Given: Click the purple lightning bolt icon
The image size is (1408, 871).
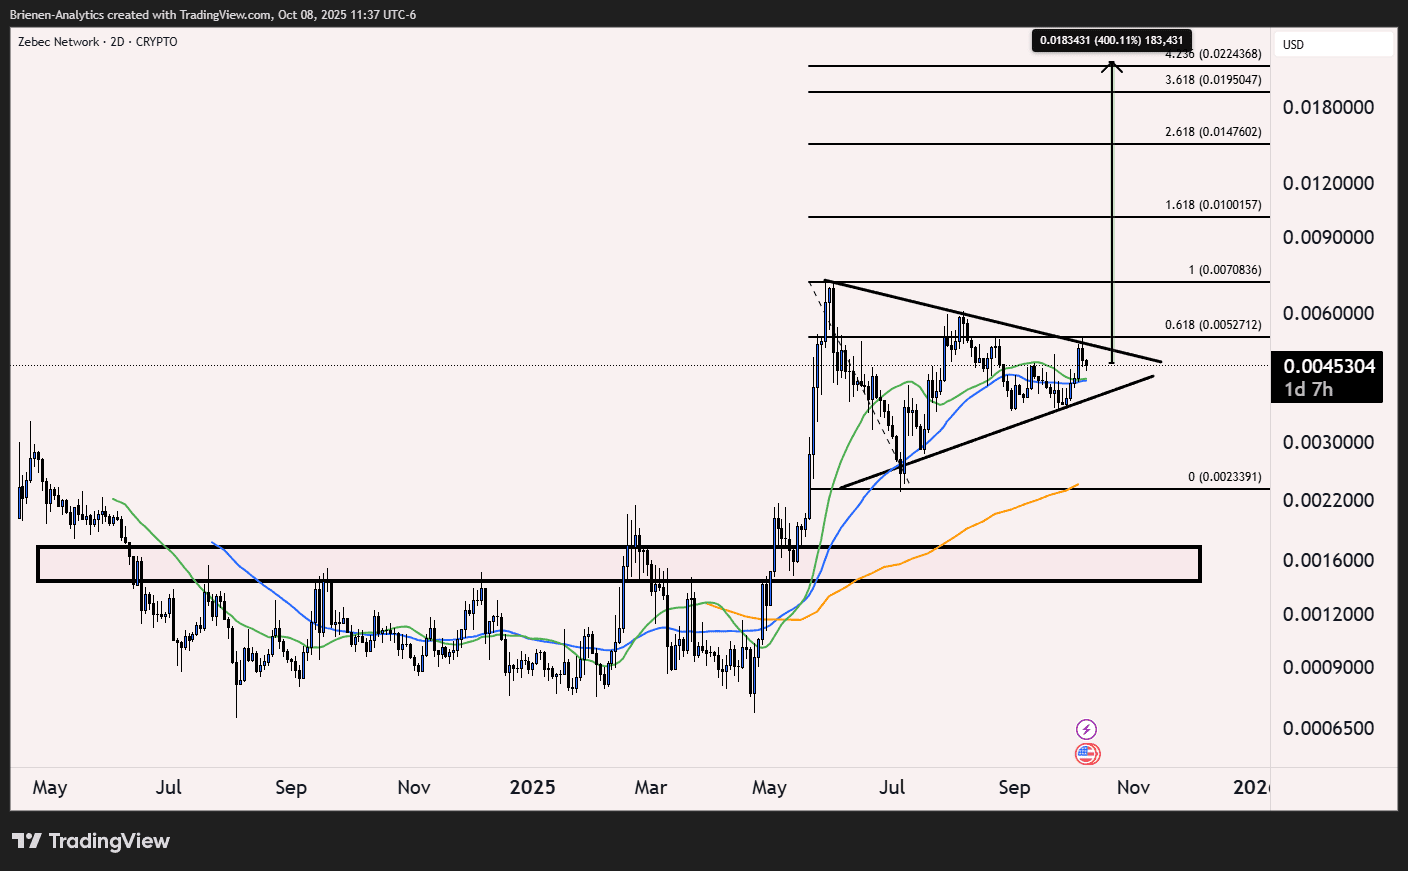Looking at the screenshot, I should [1086, 727].
